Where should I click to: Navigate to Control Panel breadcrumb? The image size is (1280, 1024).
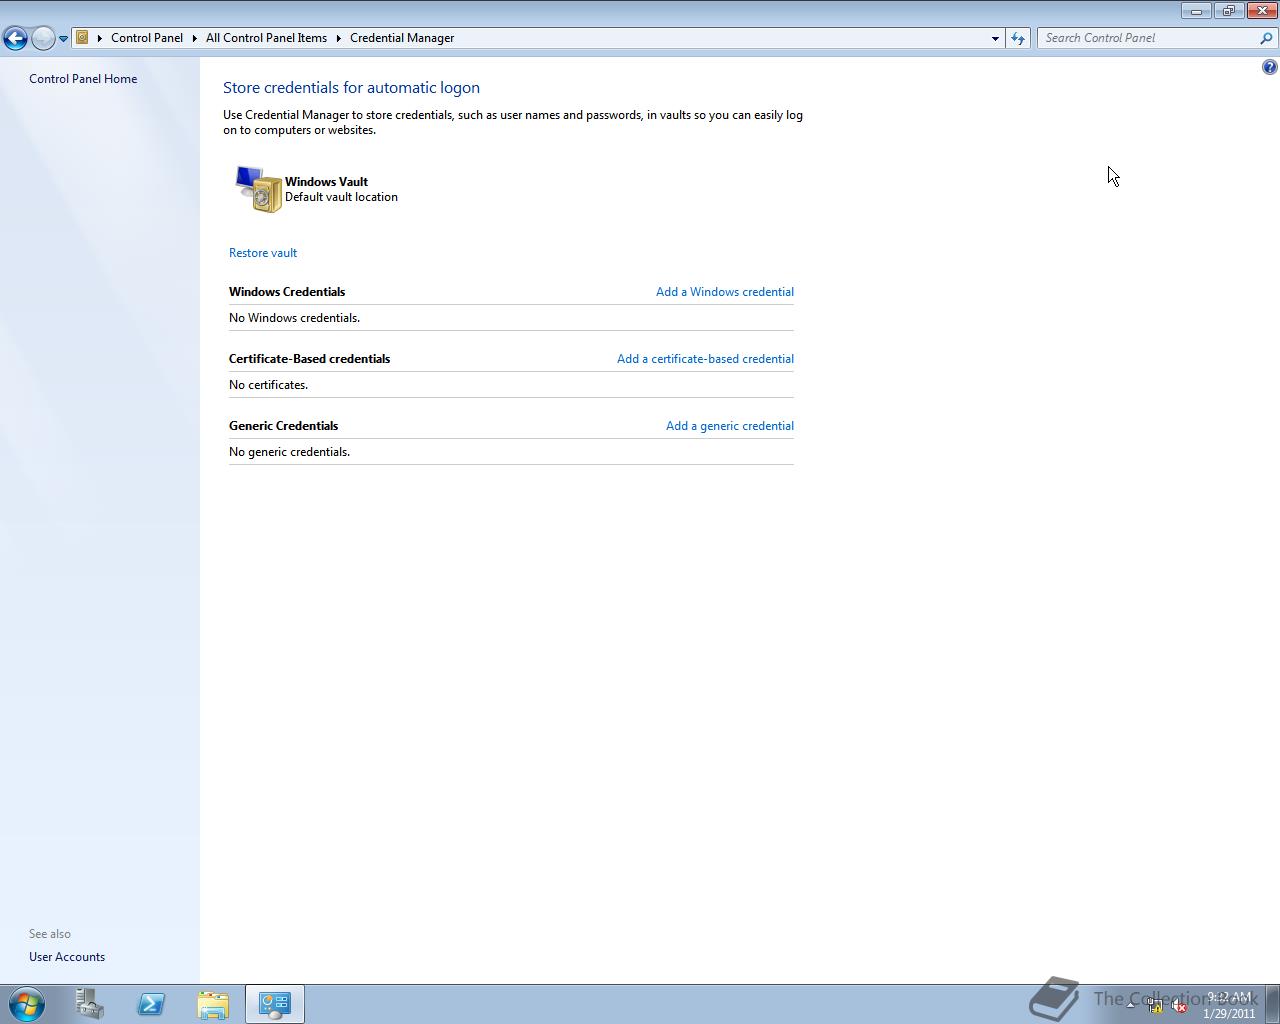147,38
